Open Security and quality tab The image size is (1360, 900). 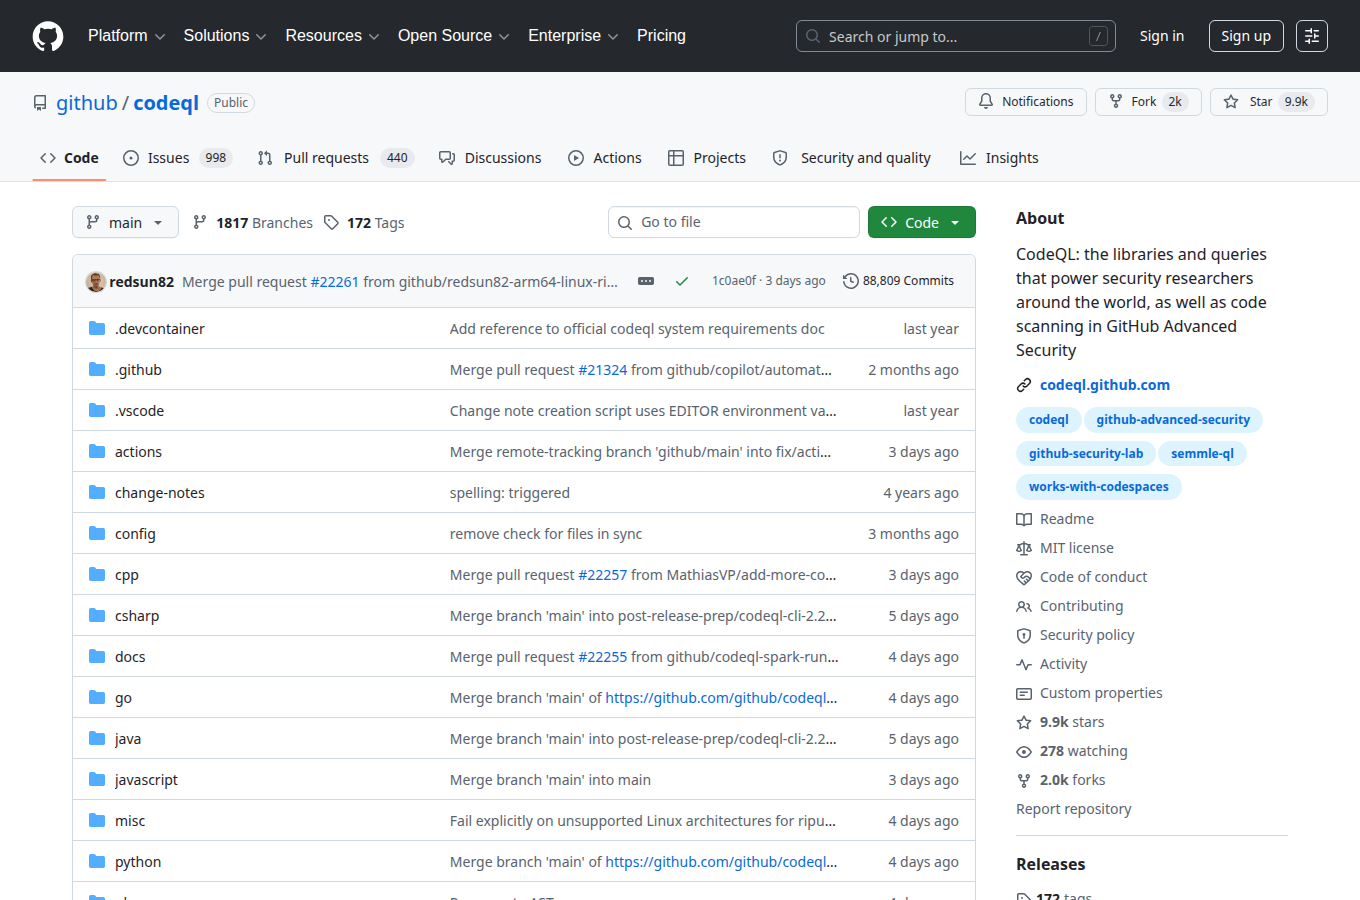852,158
